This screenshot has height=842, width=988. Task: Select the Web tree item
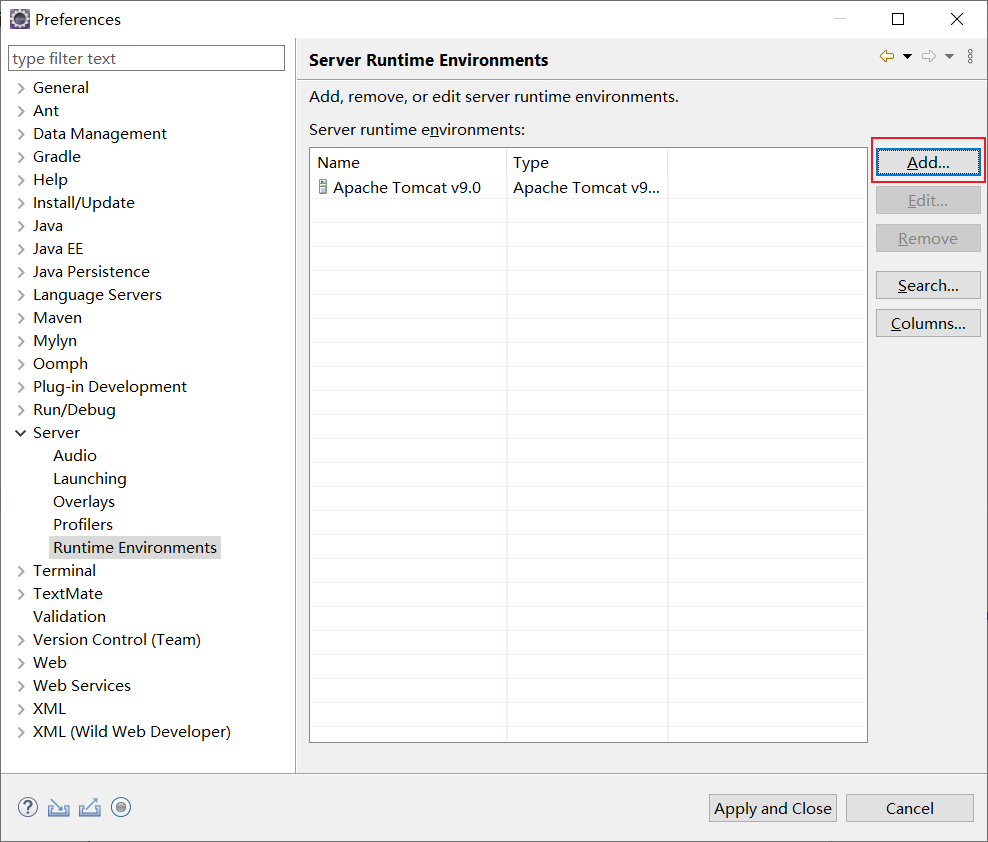pyautogui.click(x=50, y=662)
